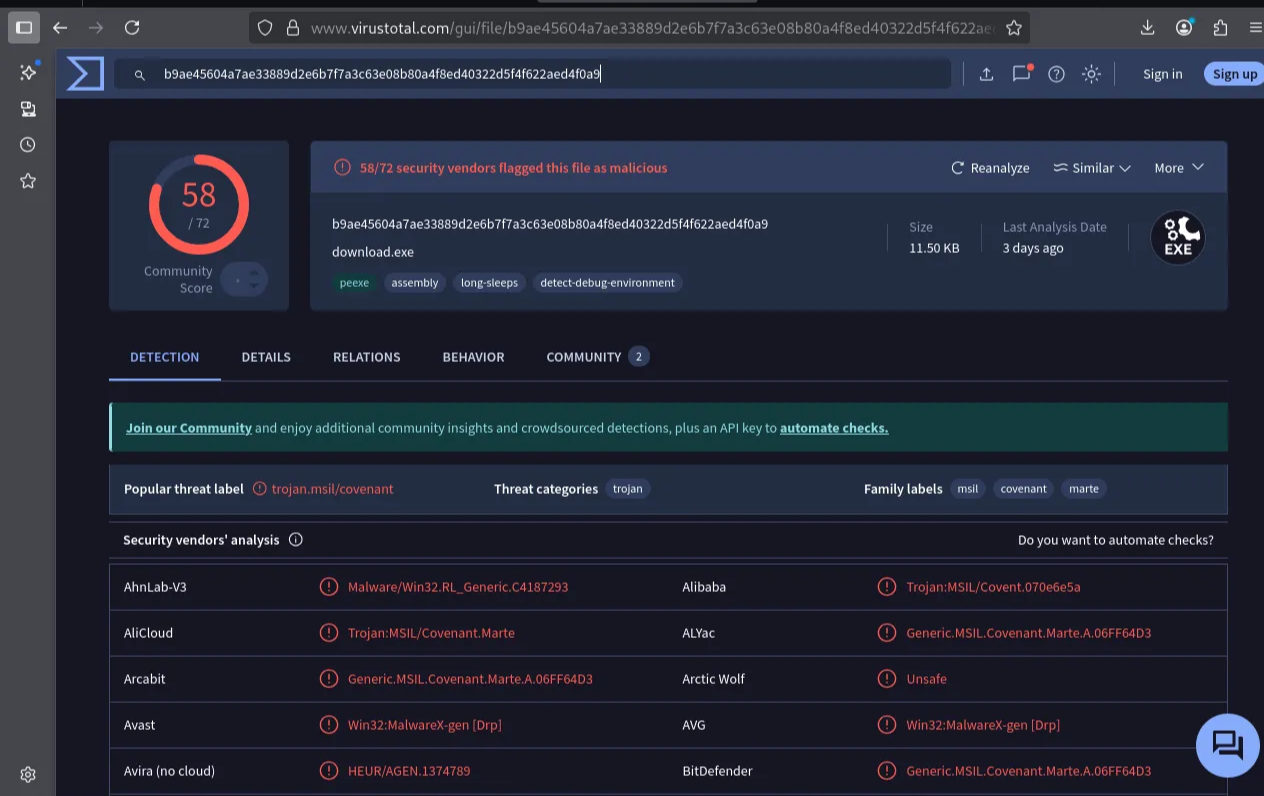Open the floating chat support bubble
Image resolution: width=1264 pixels, height=796 pixels.
1228,746
